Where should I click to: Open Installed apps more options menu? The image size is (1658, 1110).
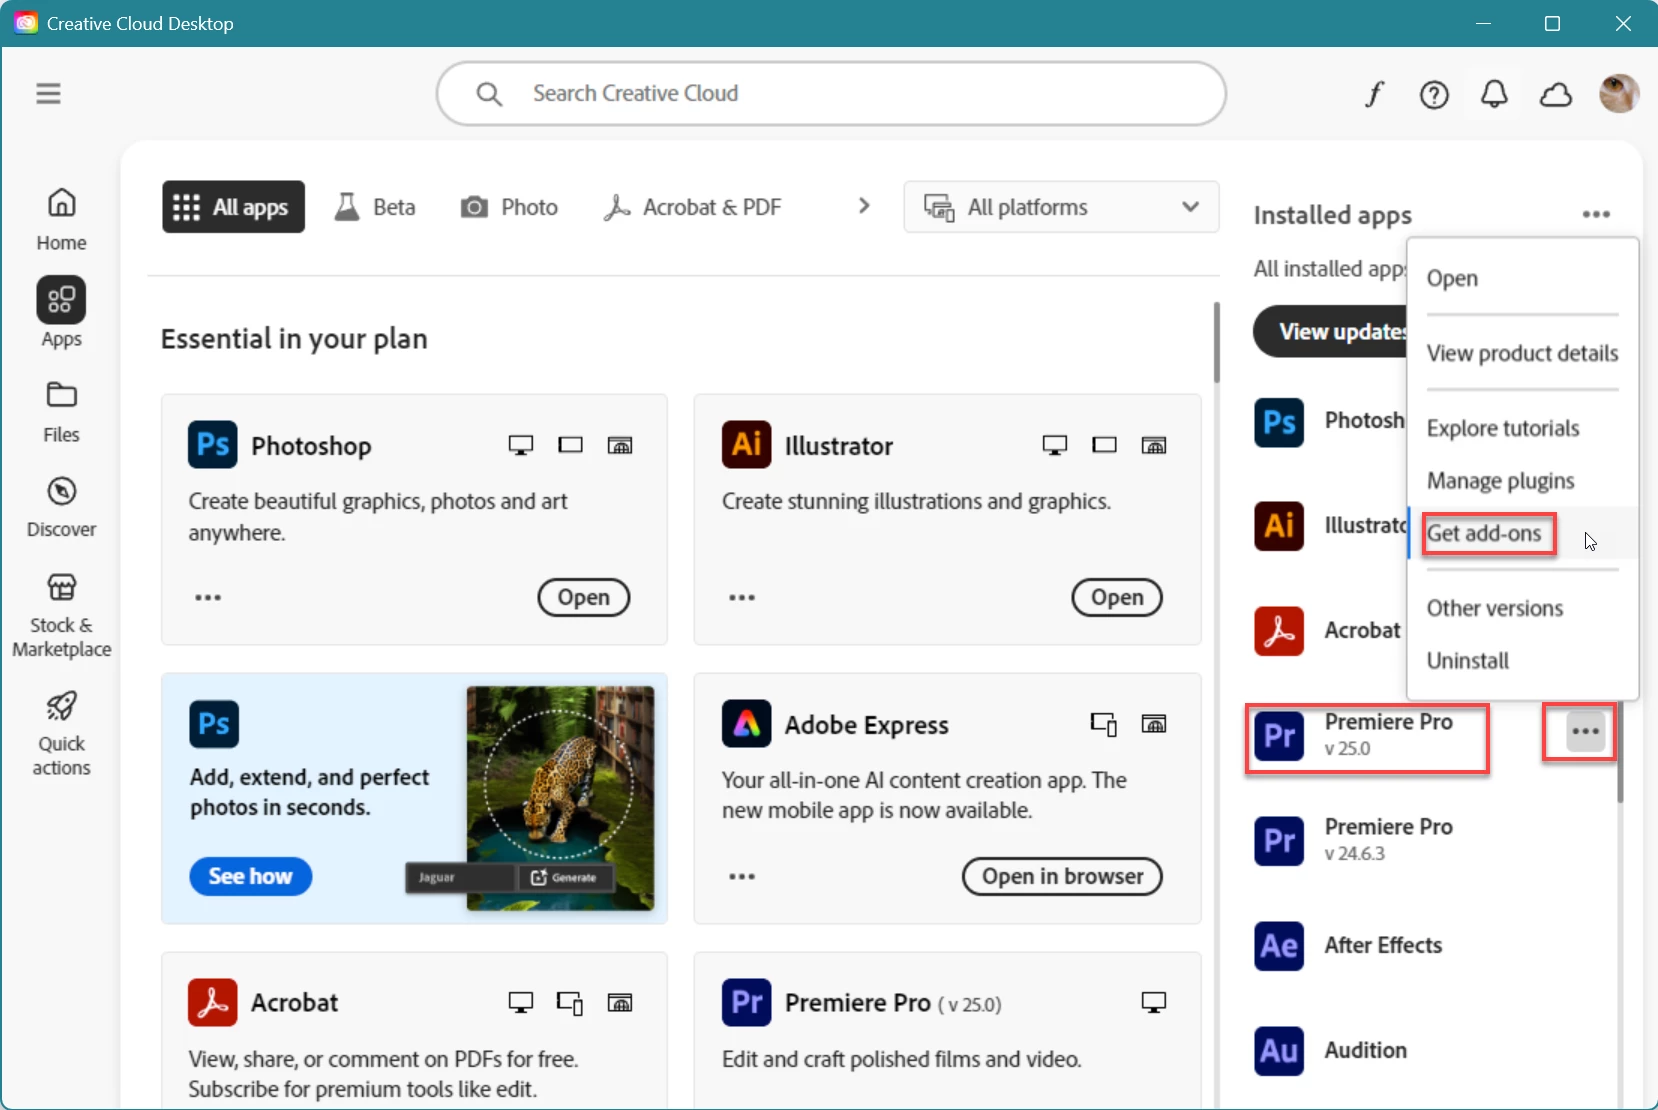1596,214
